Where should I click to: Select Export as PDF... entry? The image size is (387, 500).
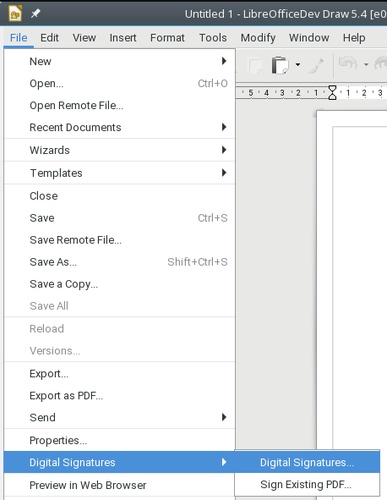(120, 396)
